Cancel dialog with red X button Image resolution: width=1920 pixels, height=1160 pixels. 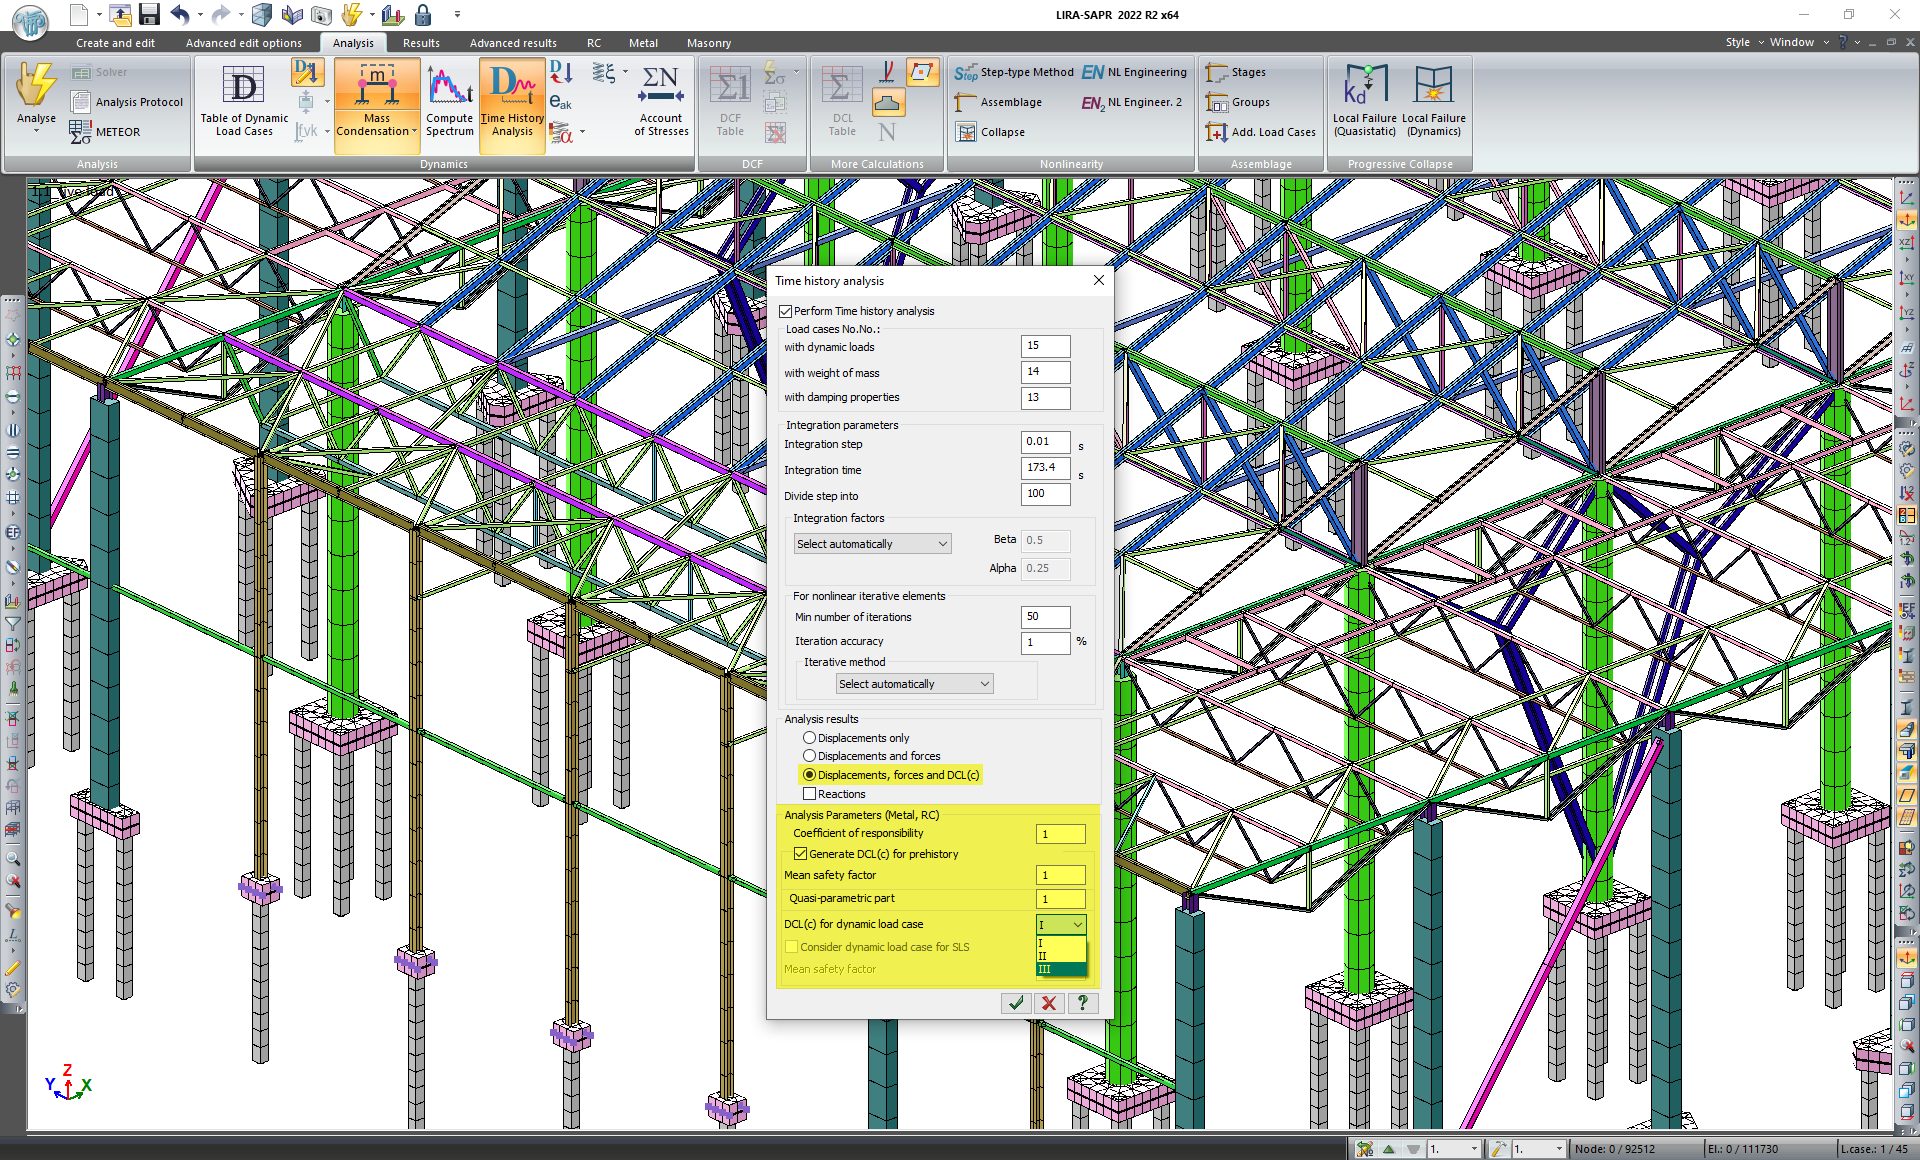(1049, 1003)
